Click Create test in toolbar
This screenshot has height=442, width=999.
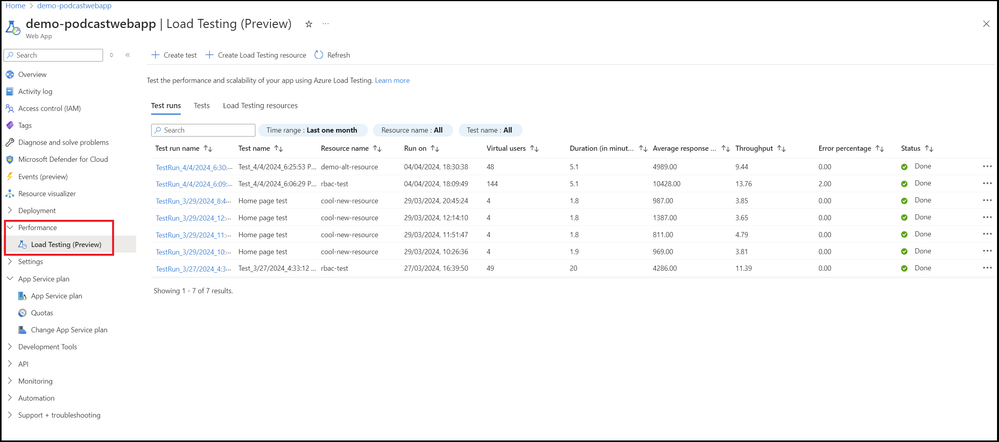click(174, 55)
